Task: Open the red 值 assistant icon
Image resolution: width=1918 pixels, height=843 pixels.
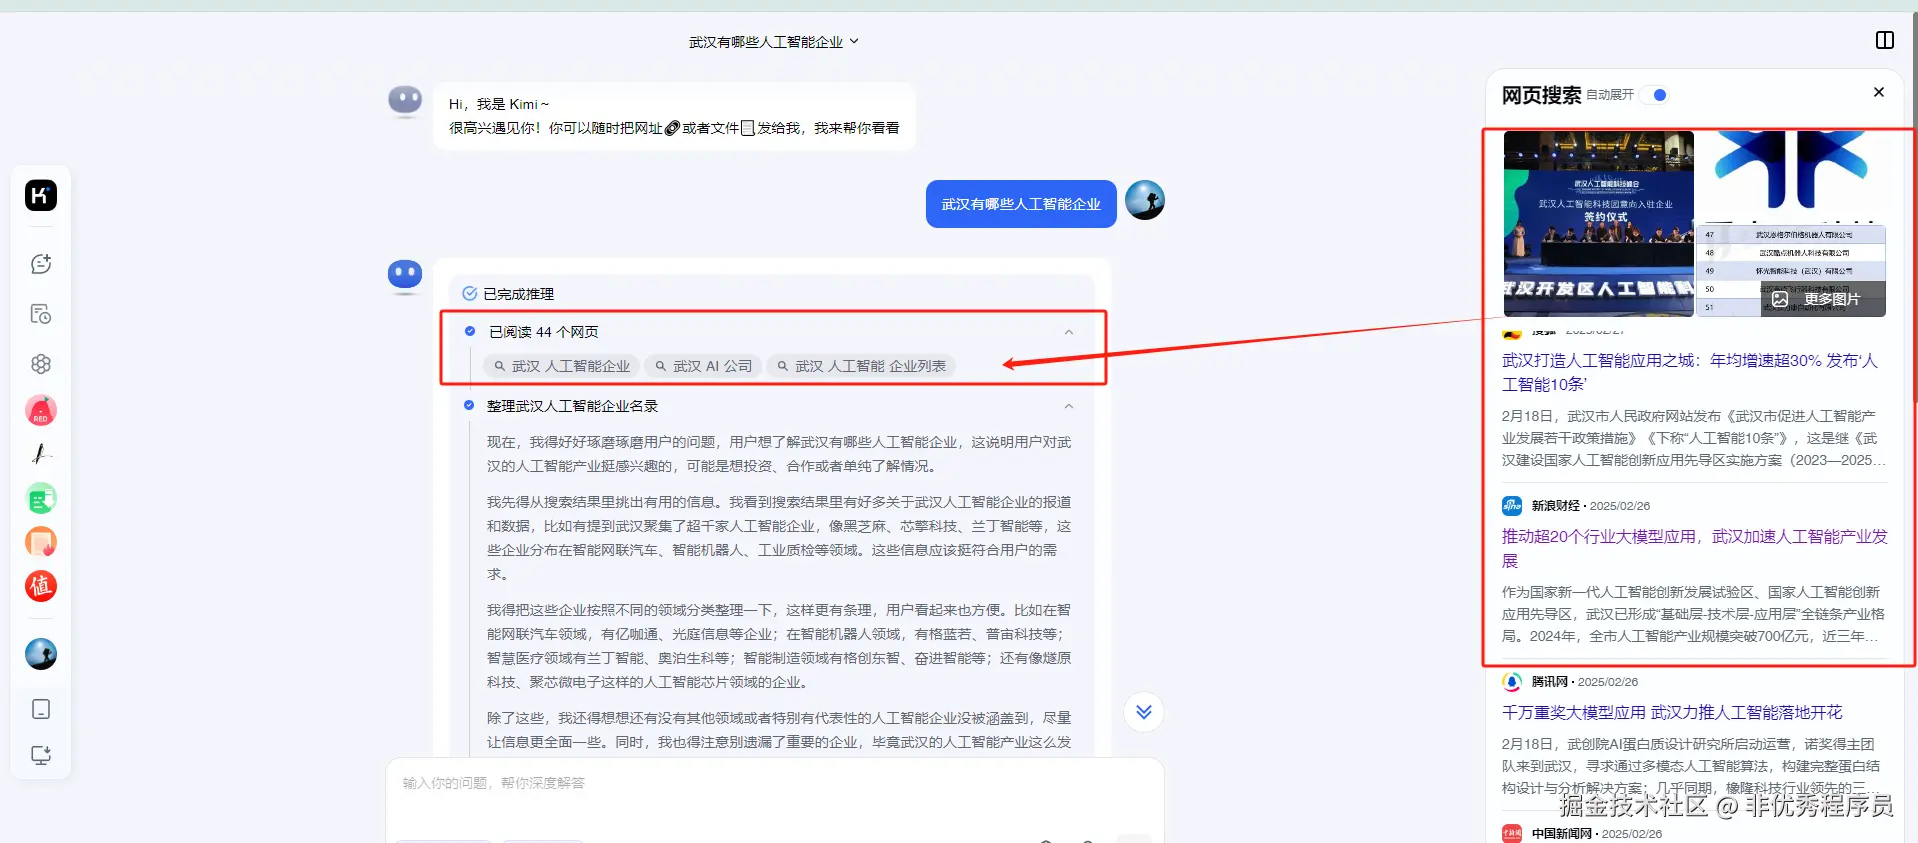Action: coord(41,586)
